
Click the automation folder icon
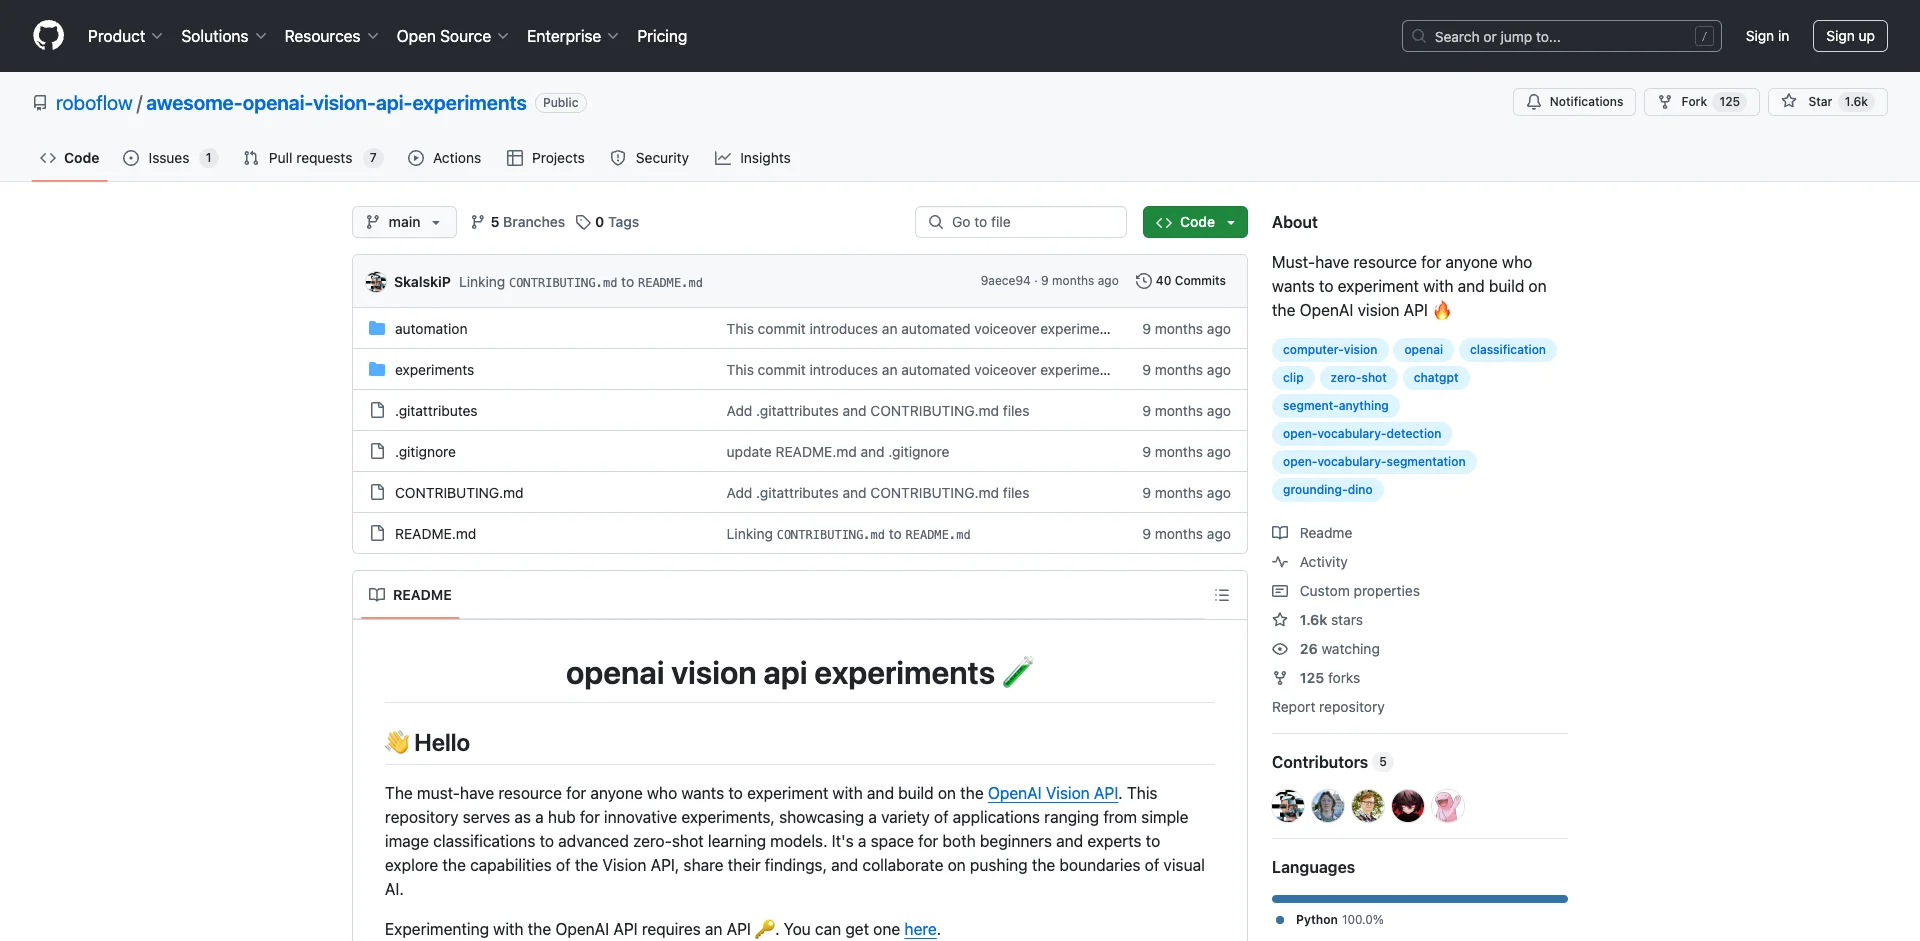[377, 328]
